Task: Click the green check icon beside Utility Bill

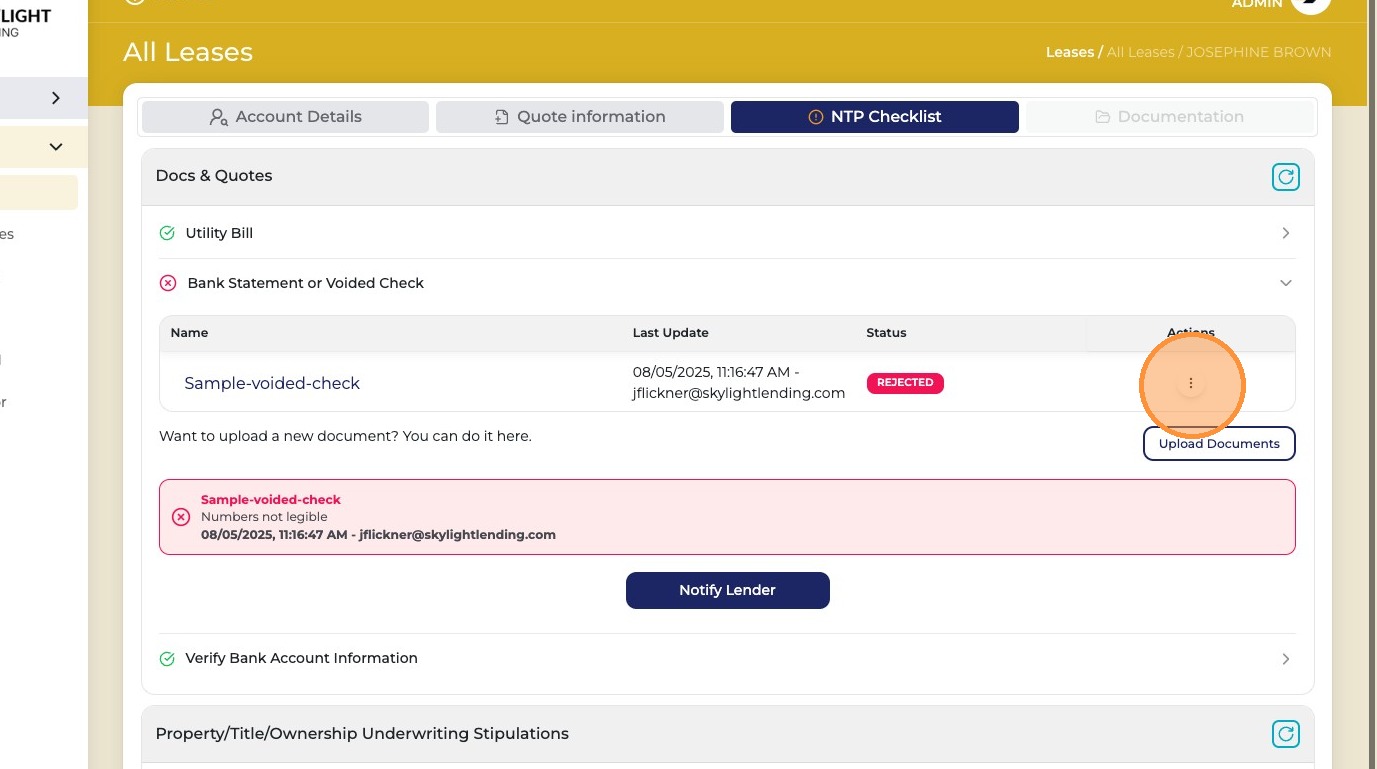Action: coord(167,233)
